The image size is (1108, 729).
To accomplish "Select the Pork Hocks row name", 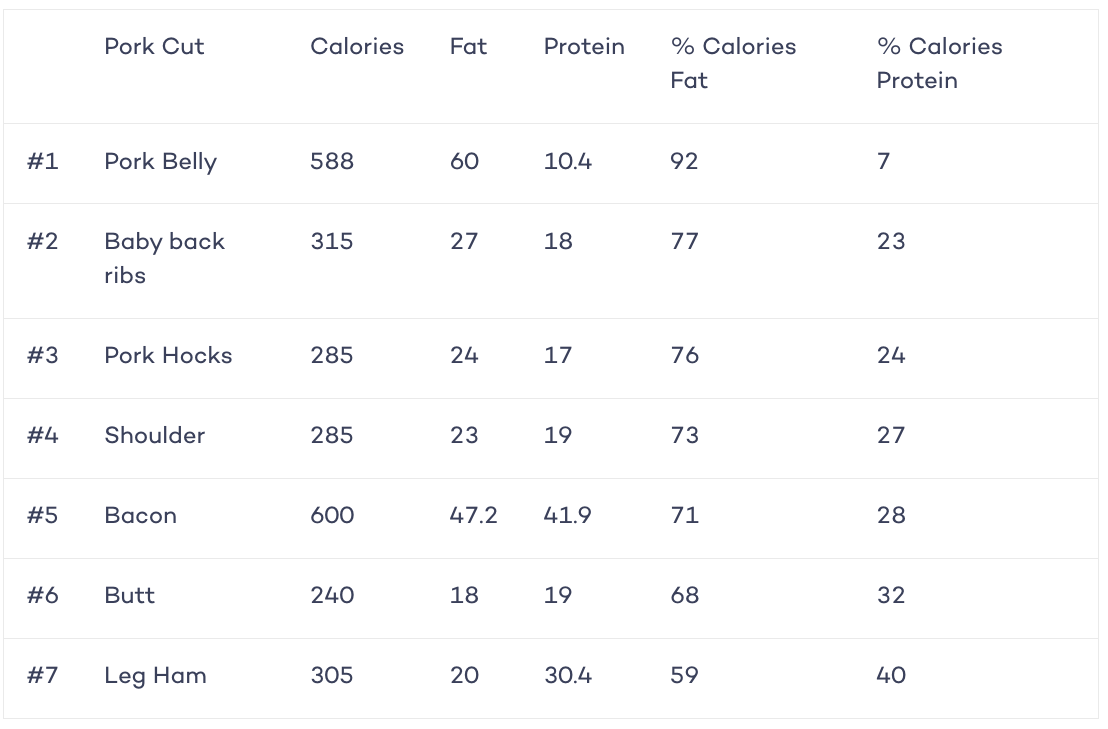I will tap(168, 355).
